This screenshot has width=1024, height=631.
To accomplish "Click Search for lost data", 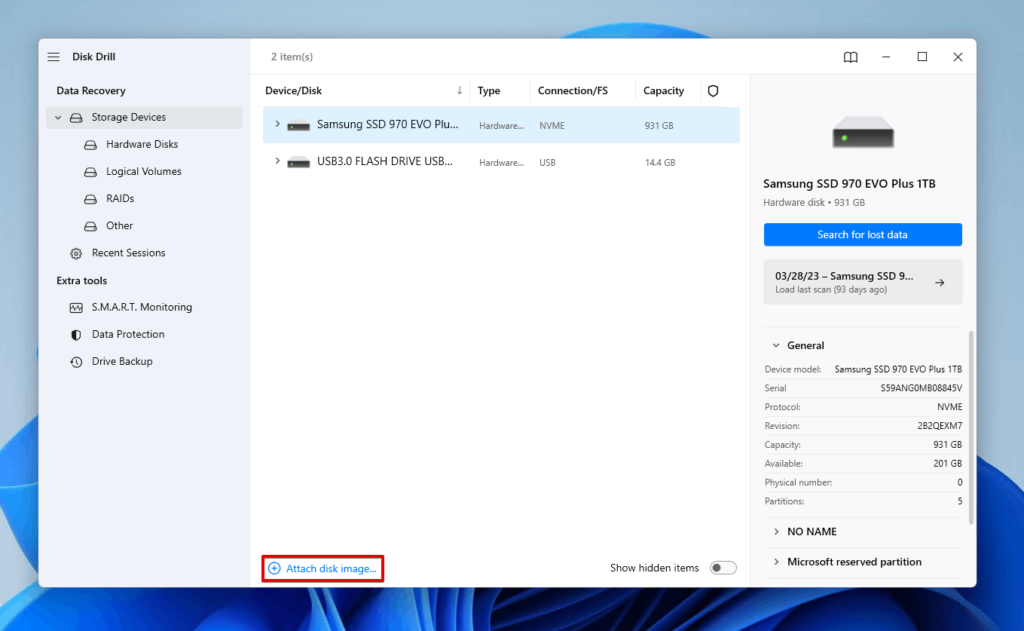I will point(862,234).
